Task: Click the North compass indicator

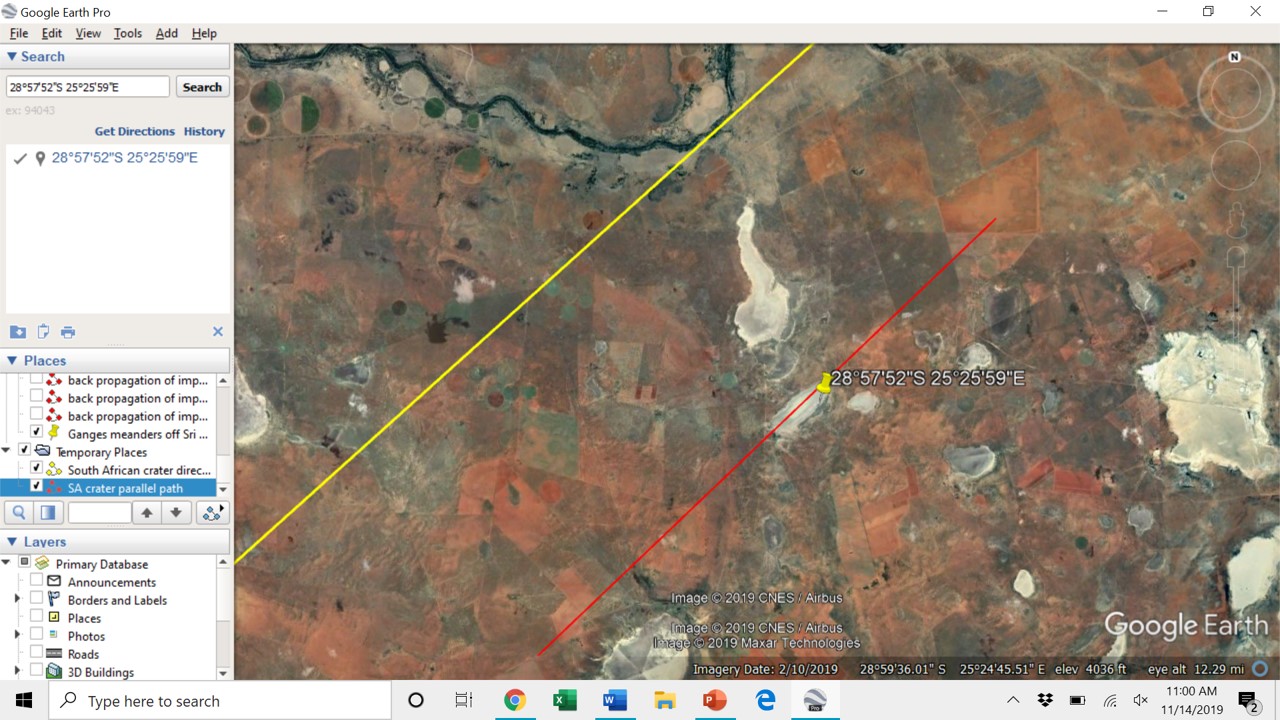Action: tap(1234, 57)
